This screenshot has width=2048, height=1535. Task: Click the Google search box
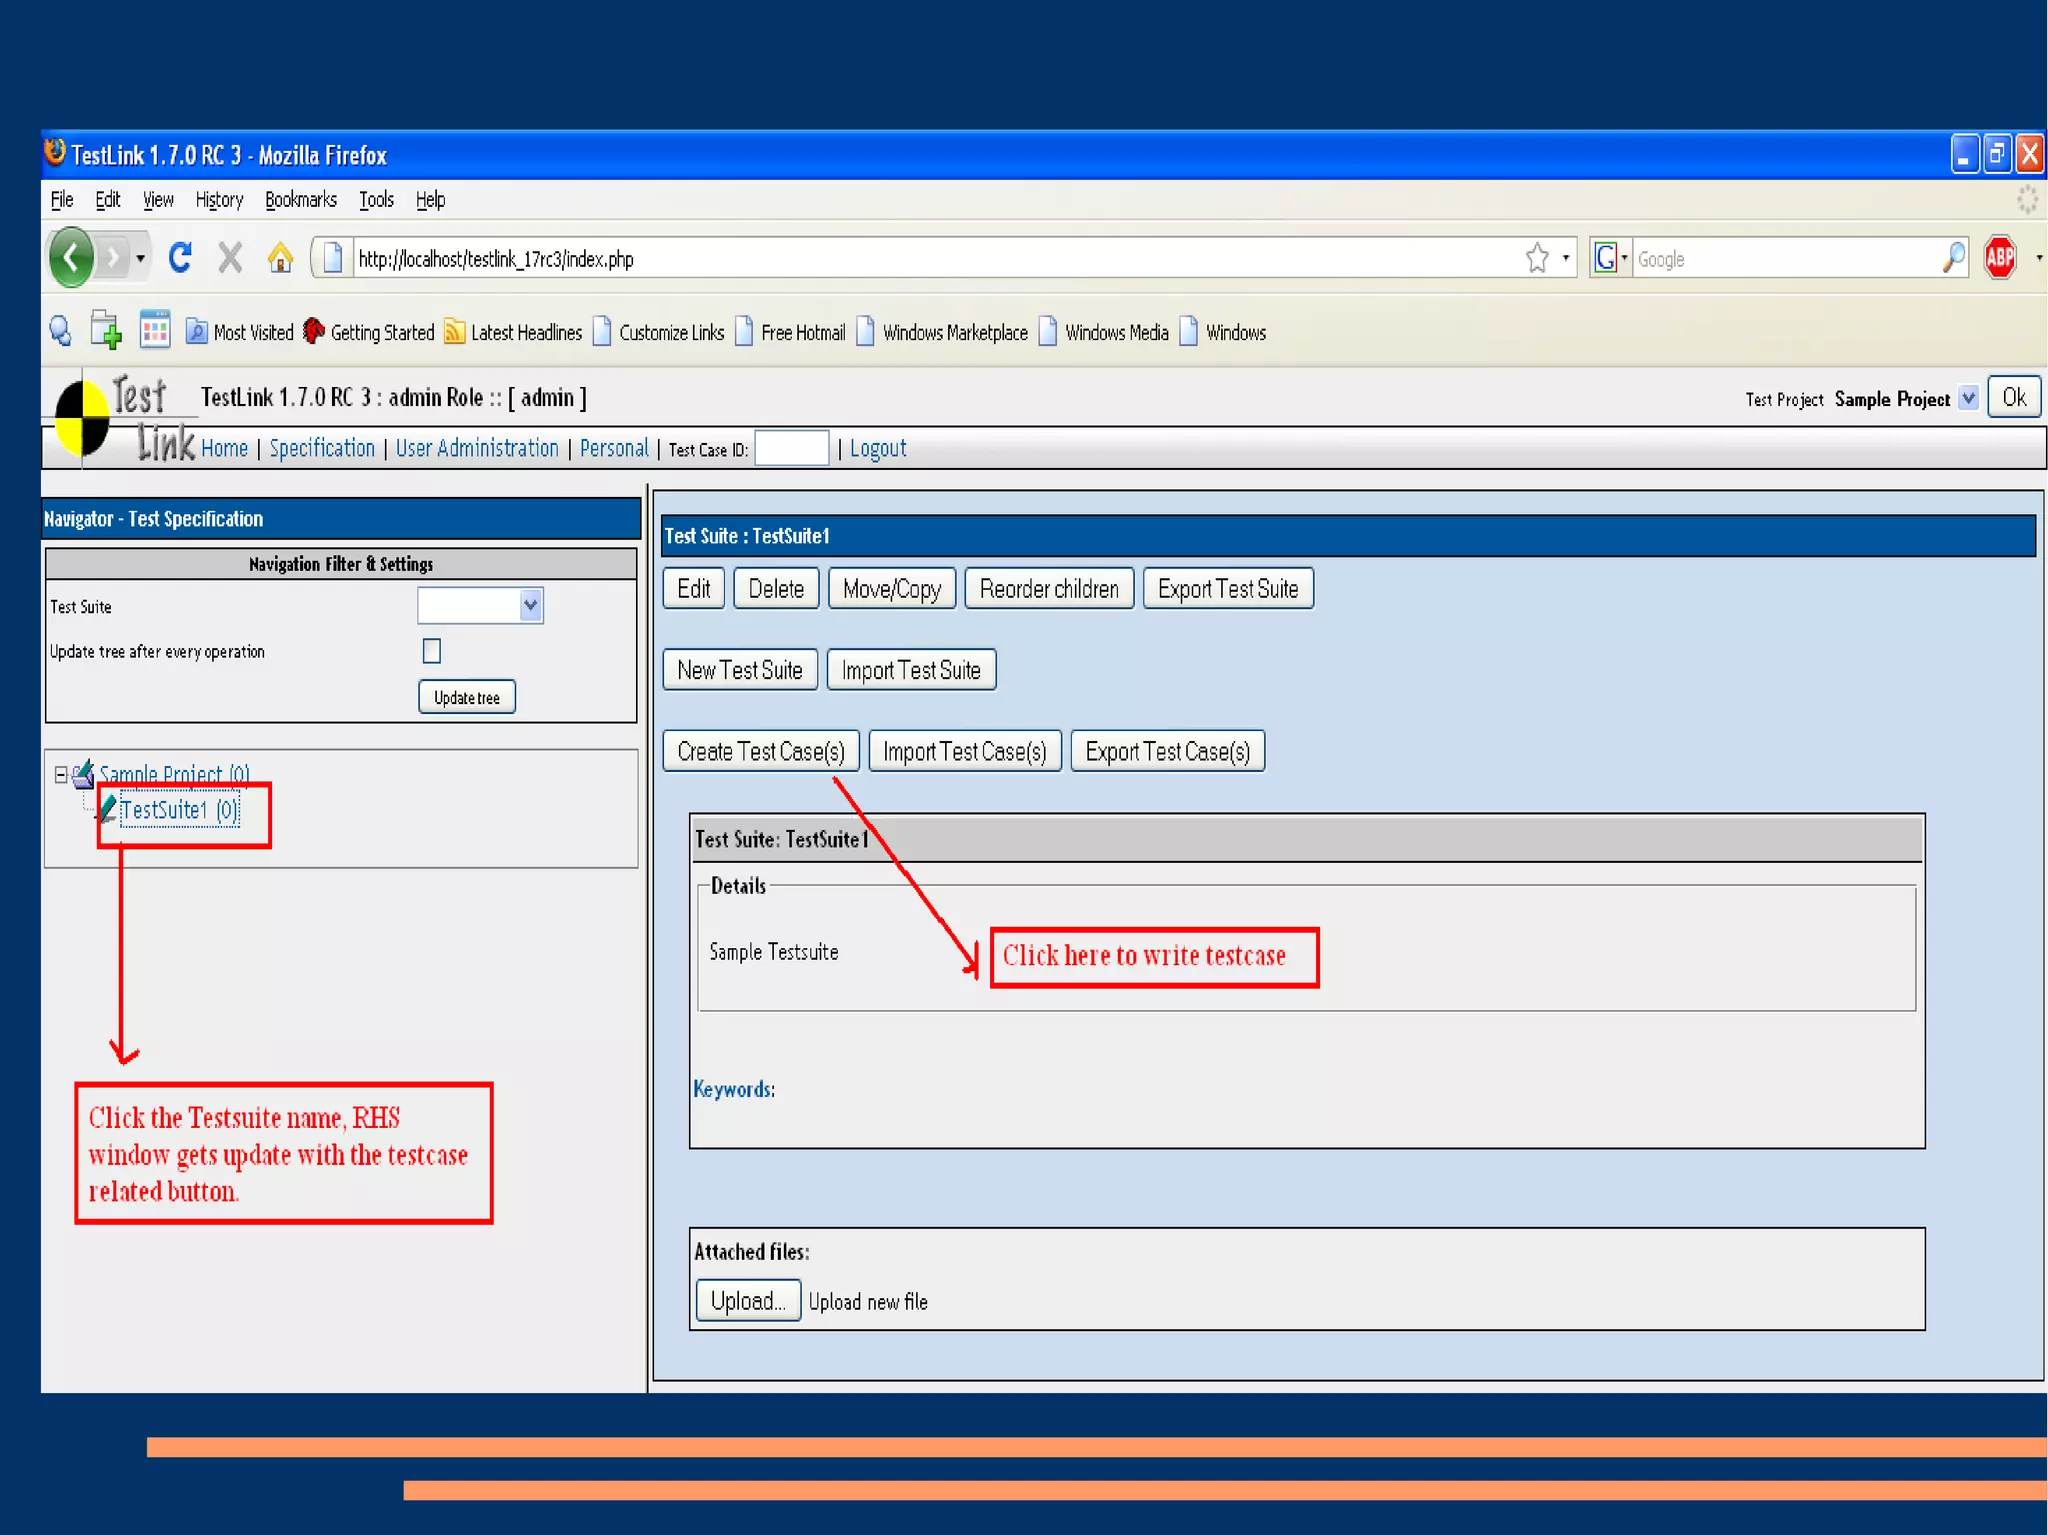click(1785, 259)
